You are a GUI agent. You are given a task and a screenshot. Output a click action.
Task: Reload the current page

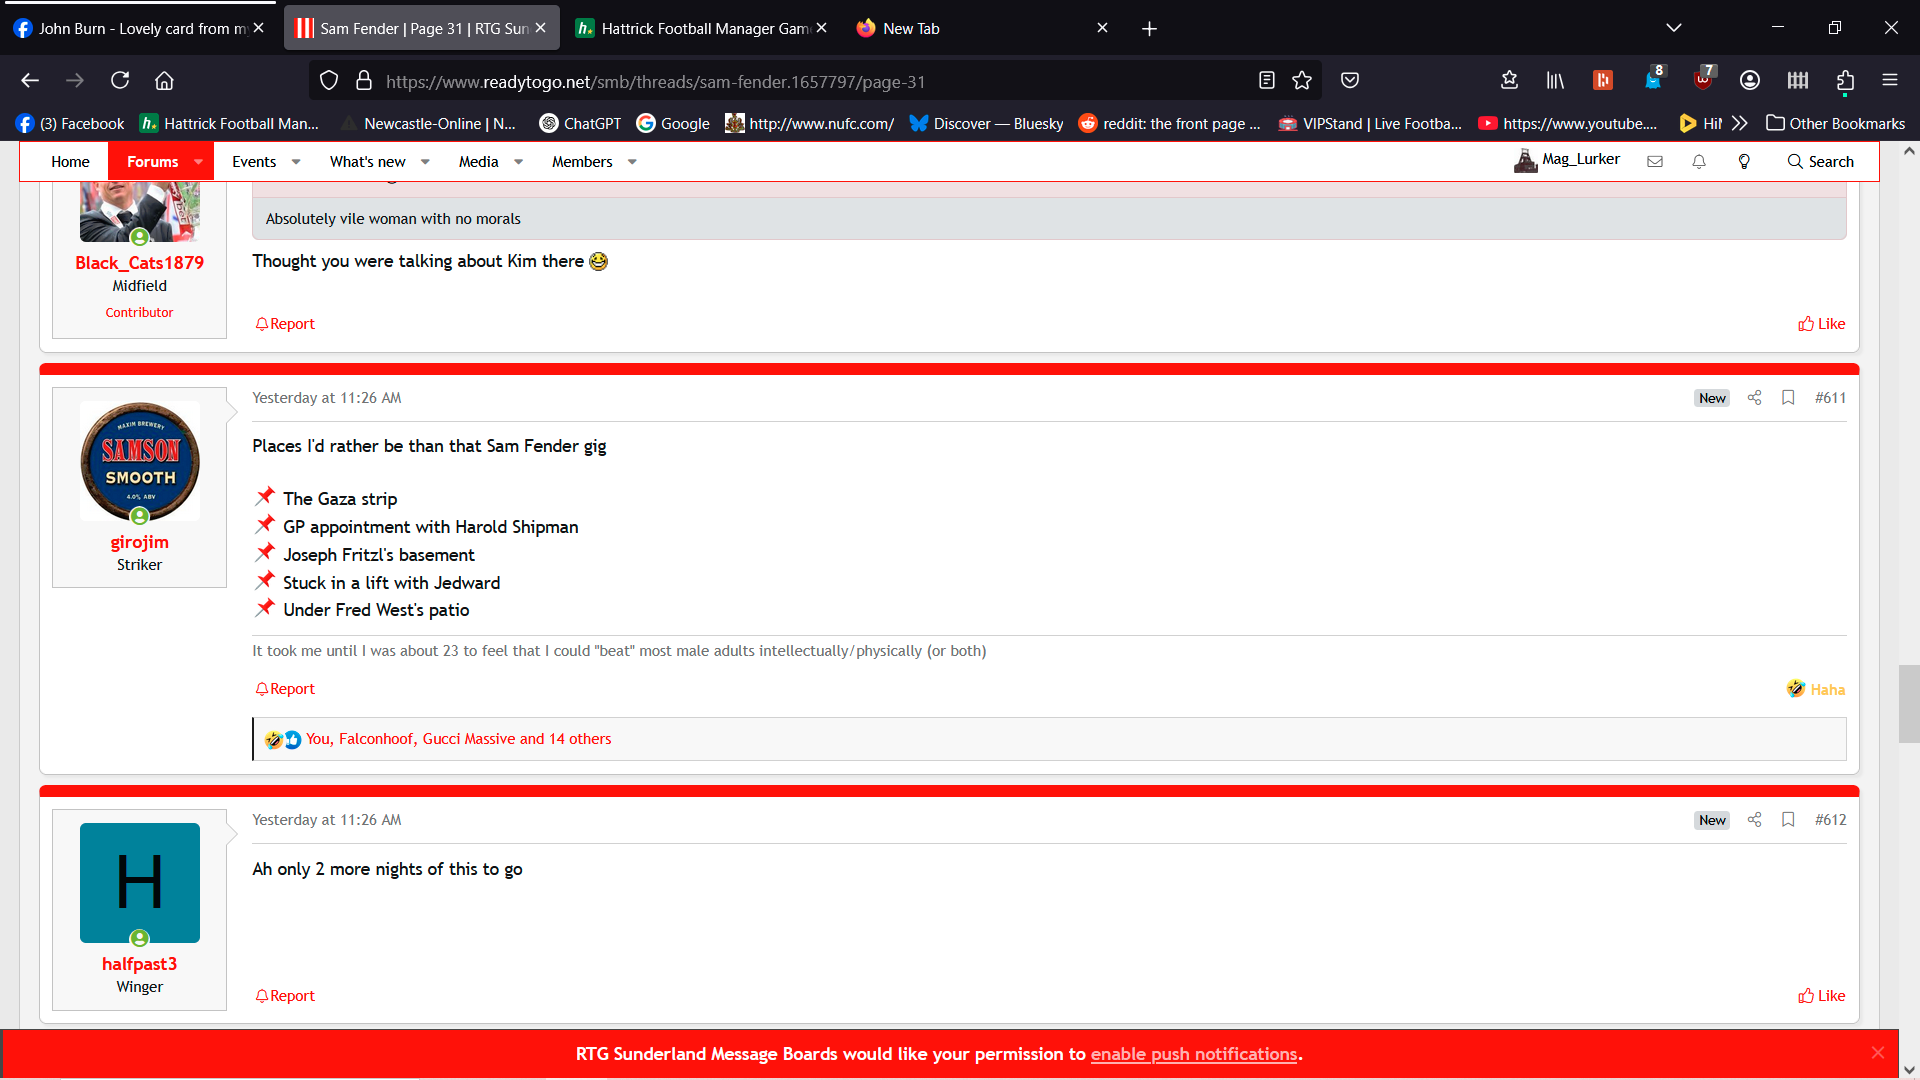[120, 81]
